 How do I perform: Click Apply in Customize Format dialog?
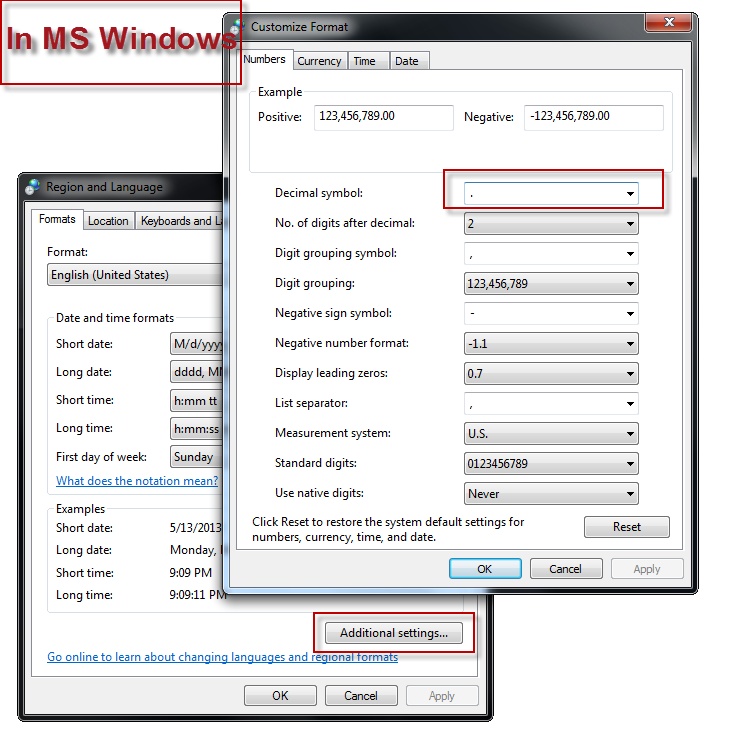click(647, 569)
